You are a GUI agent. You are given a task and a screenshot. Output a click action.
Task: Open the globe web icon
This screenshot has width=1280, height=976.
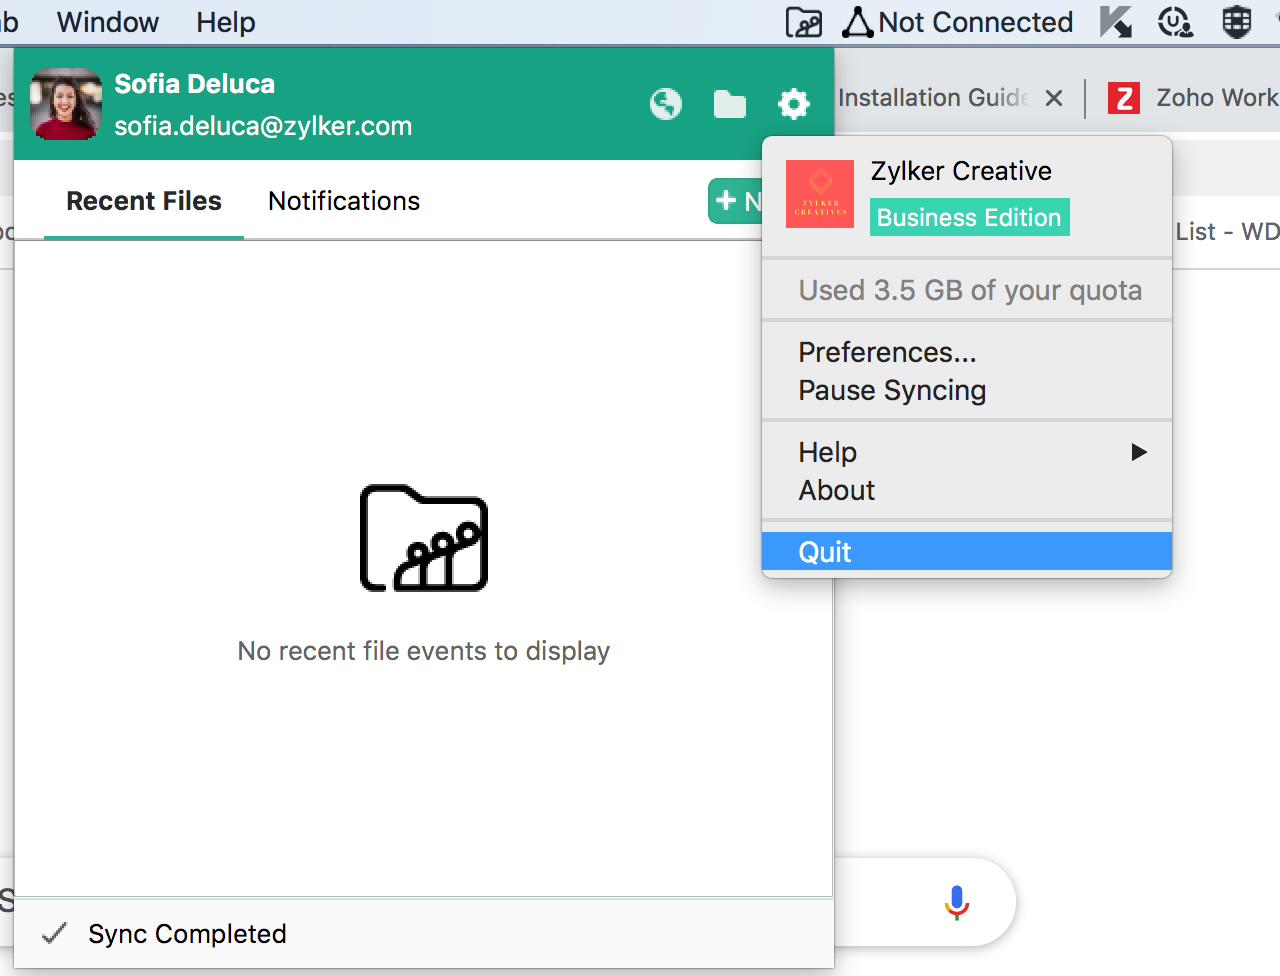[666, 104]
